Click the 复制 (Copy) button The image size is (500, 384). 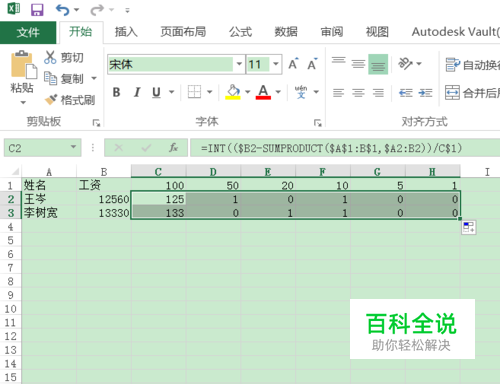coord(64,79)
